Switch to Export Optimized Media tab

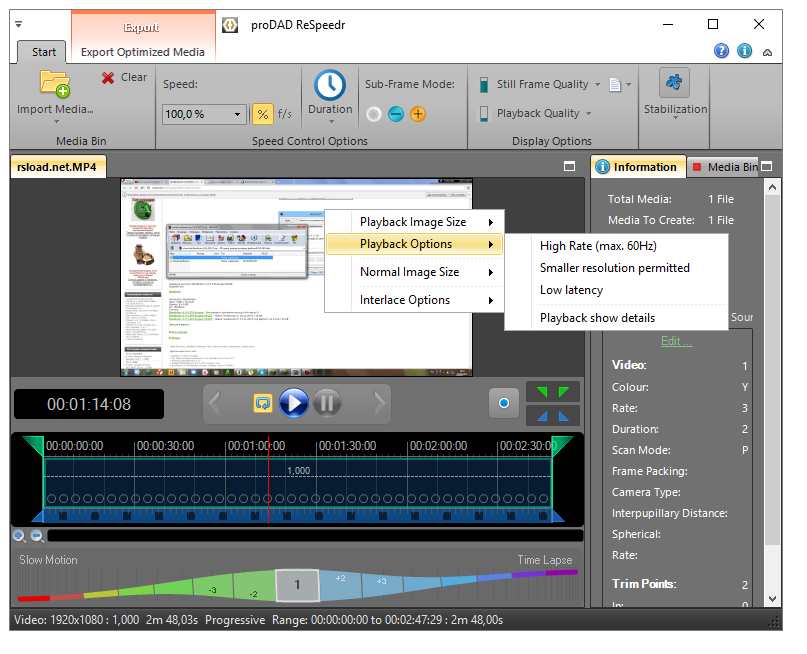143,52
